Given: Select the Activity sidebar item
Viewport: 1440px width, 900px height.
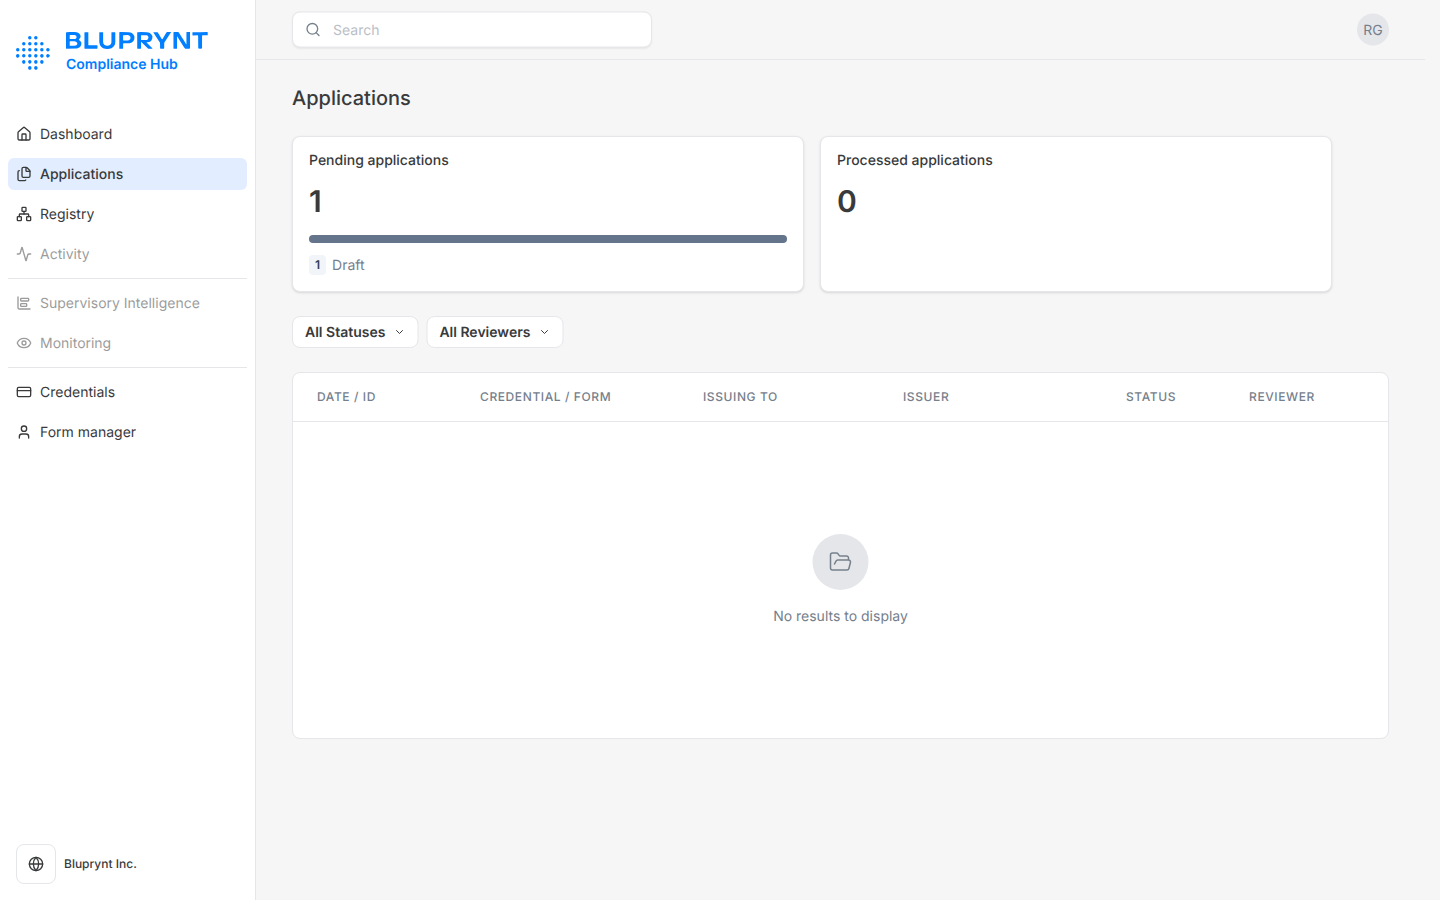Looking at the screenshot, I should (x=127, y=254).
